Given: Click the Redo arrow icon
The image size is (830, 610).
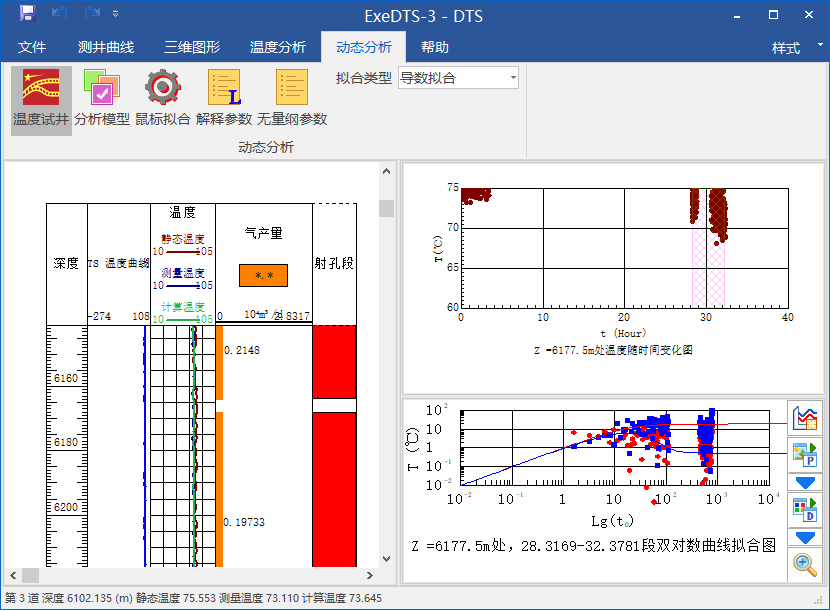Looking at the screenshot, I should [92, 13].
